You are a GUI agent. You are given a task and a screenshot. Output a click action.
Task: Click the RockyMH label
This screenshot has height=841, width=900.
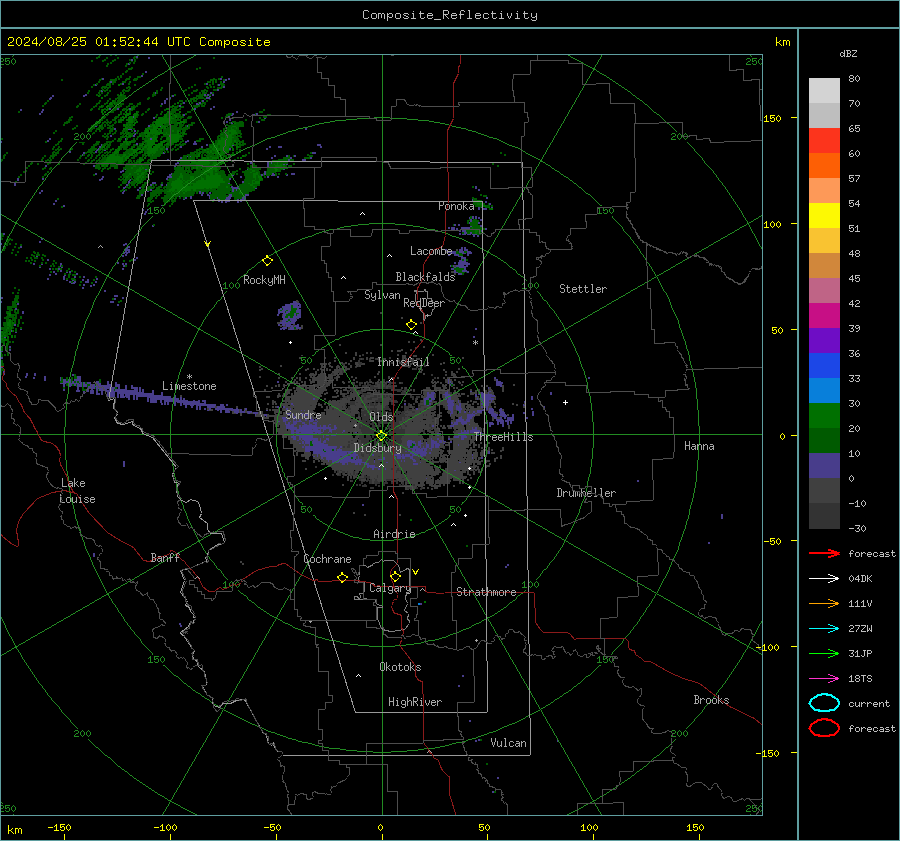[x=264, y=280]
